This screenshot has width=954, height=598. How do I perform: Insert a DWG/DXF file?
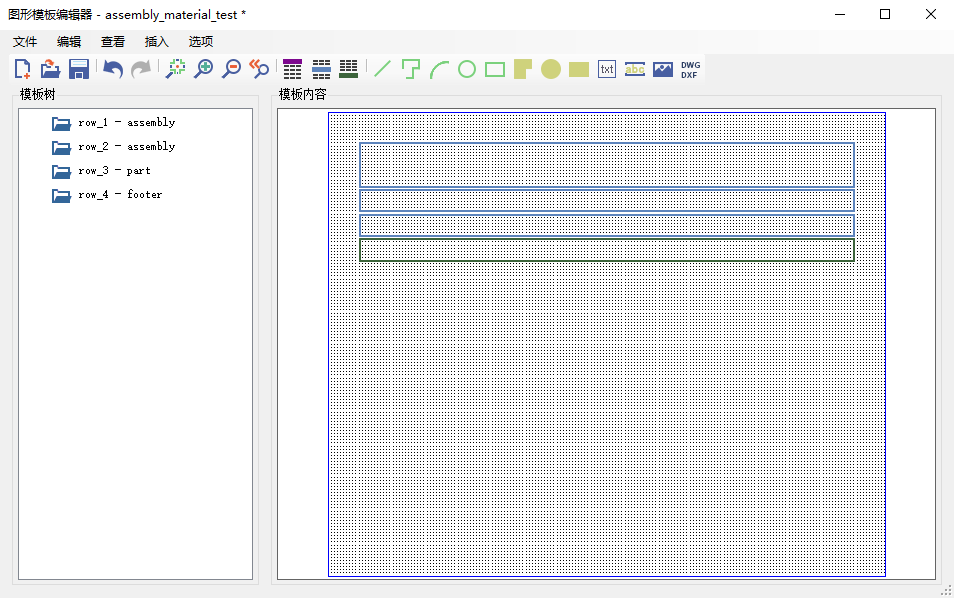pos(691,69)
